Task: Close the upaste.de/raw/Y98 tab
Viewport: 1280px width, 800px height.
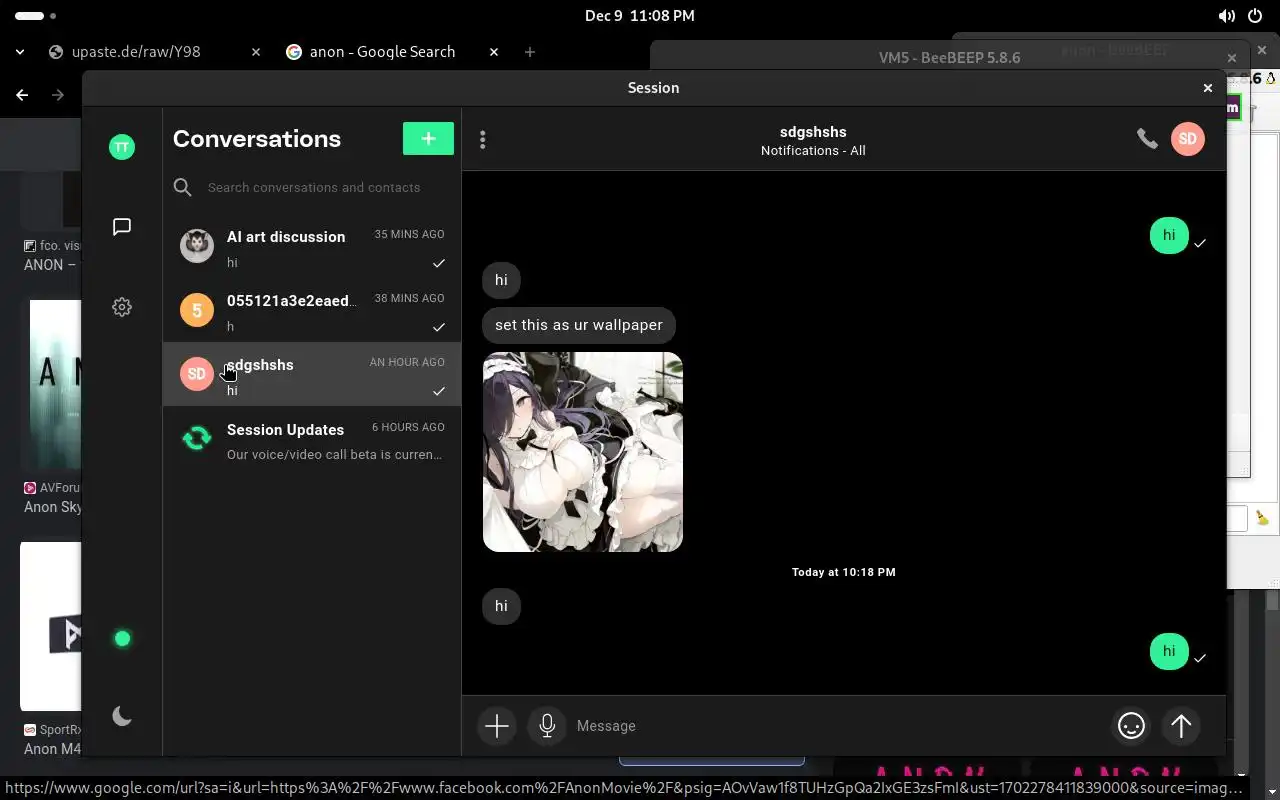Action: pos(256,52)
